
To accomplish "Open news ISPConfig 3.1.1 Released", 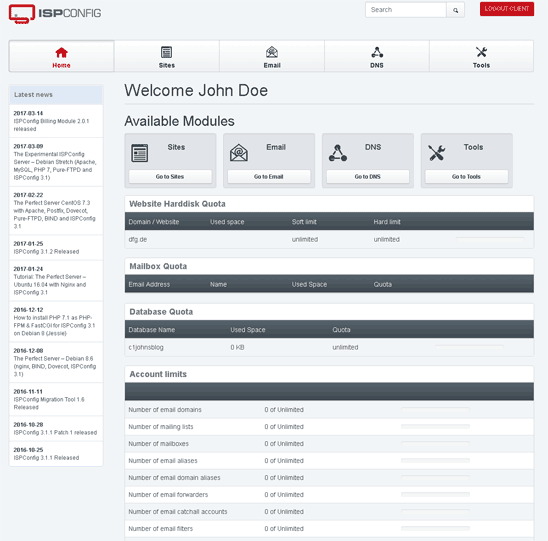I will pos(56,454).
